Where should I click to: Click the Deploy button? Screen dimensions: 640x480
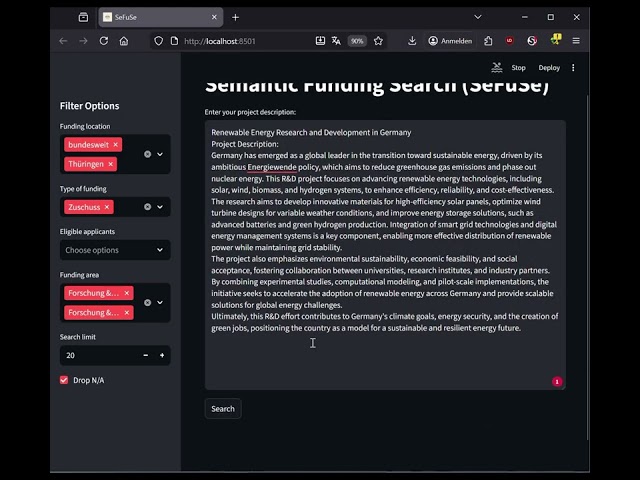[549, 68]
